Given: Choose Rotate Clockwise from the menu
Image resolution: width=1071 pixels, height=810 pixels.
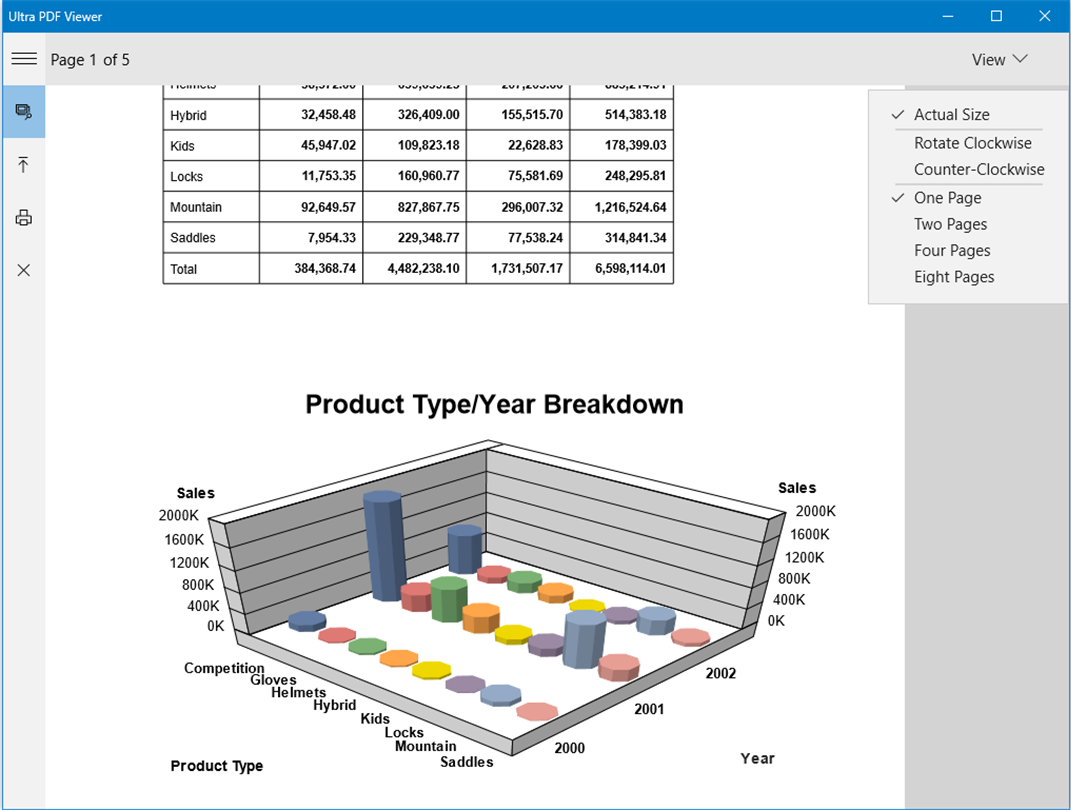Looking at the screenshot, I should (x=973, y=143).
